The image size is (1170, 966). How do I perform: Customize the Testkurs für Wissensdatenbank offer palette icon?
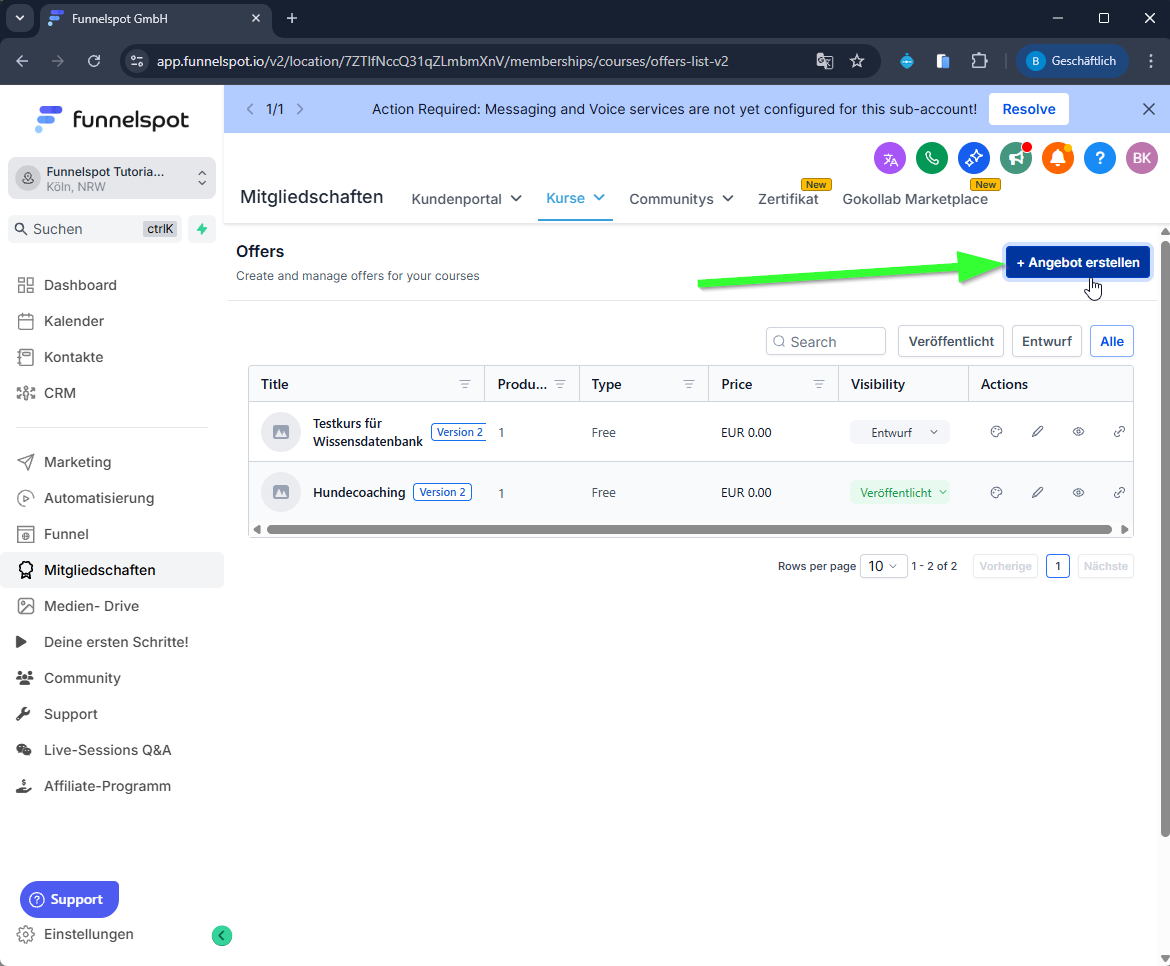pyautogui.click(x=996, y=432)
